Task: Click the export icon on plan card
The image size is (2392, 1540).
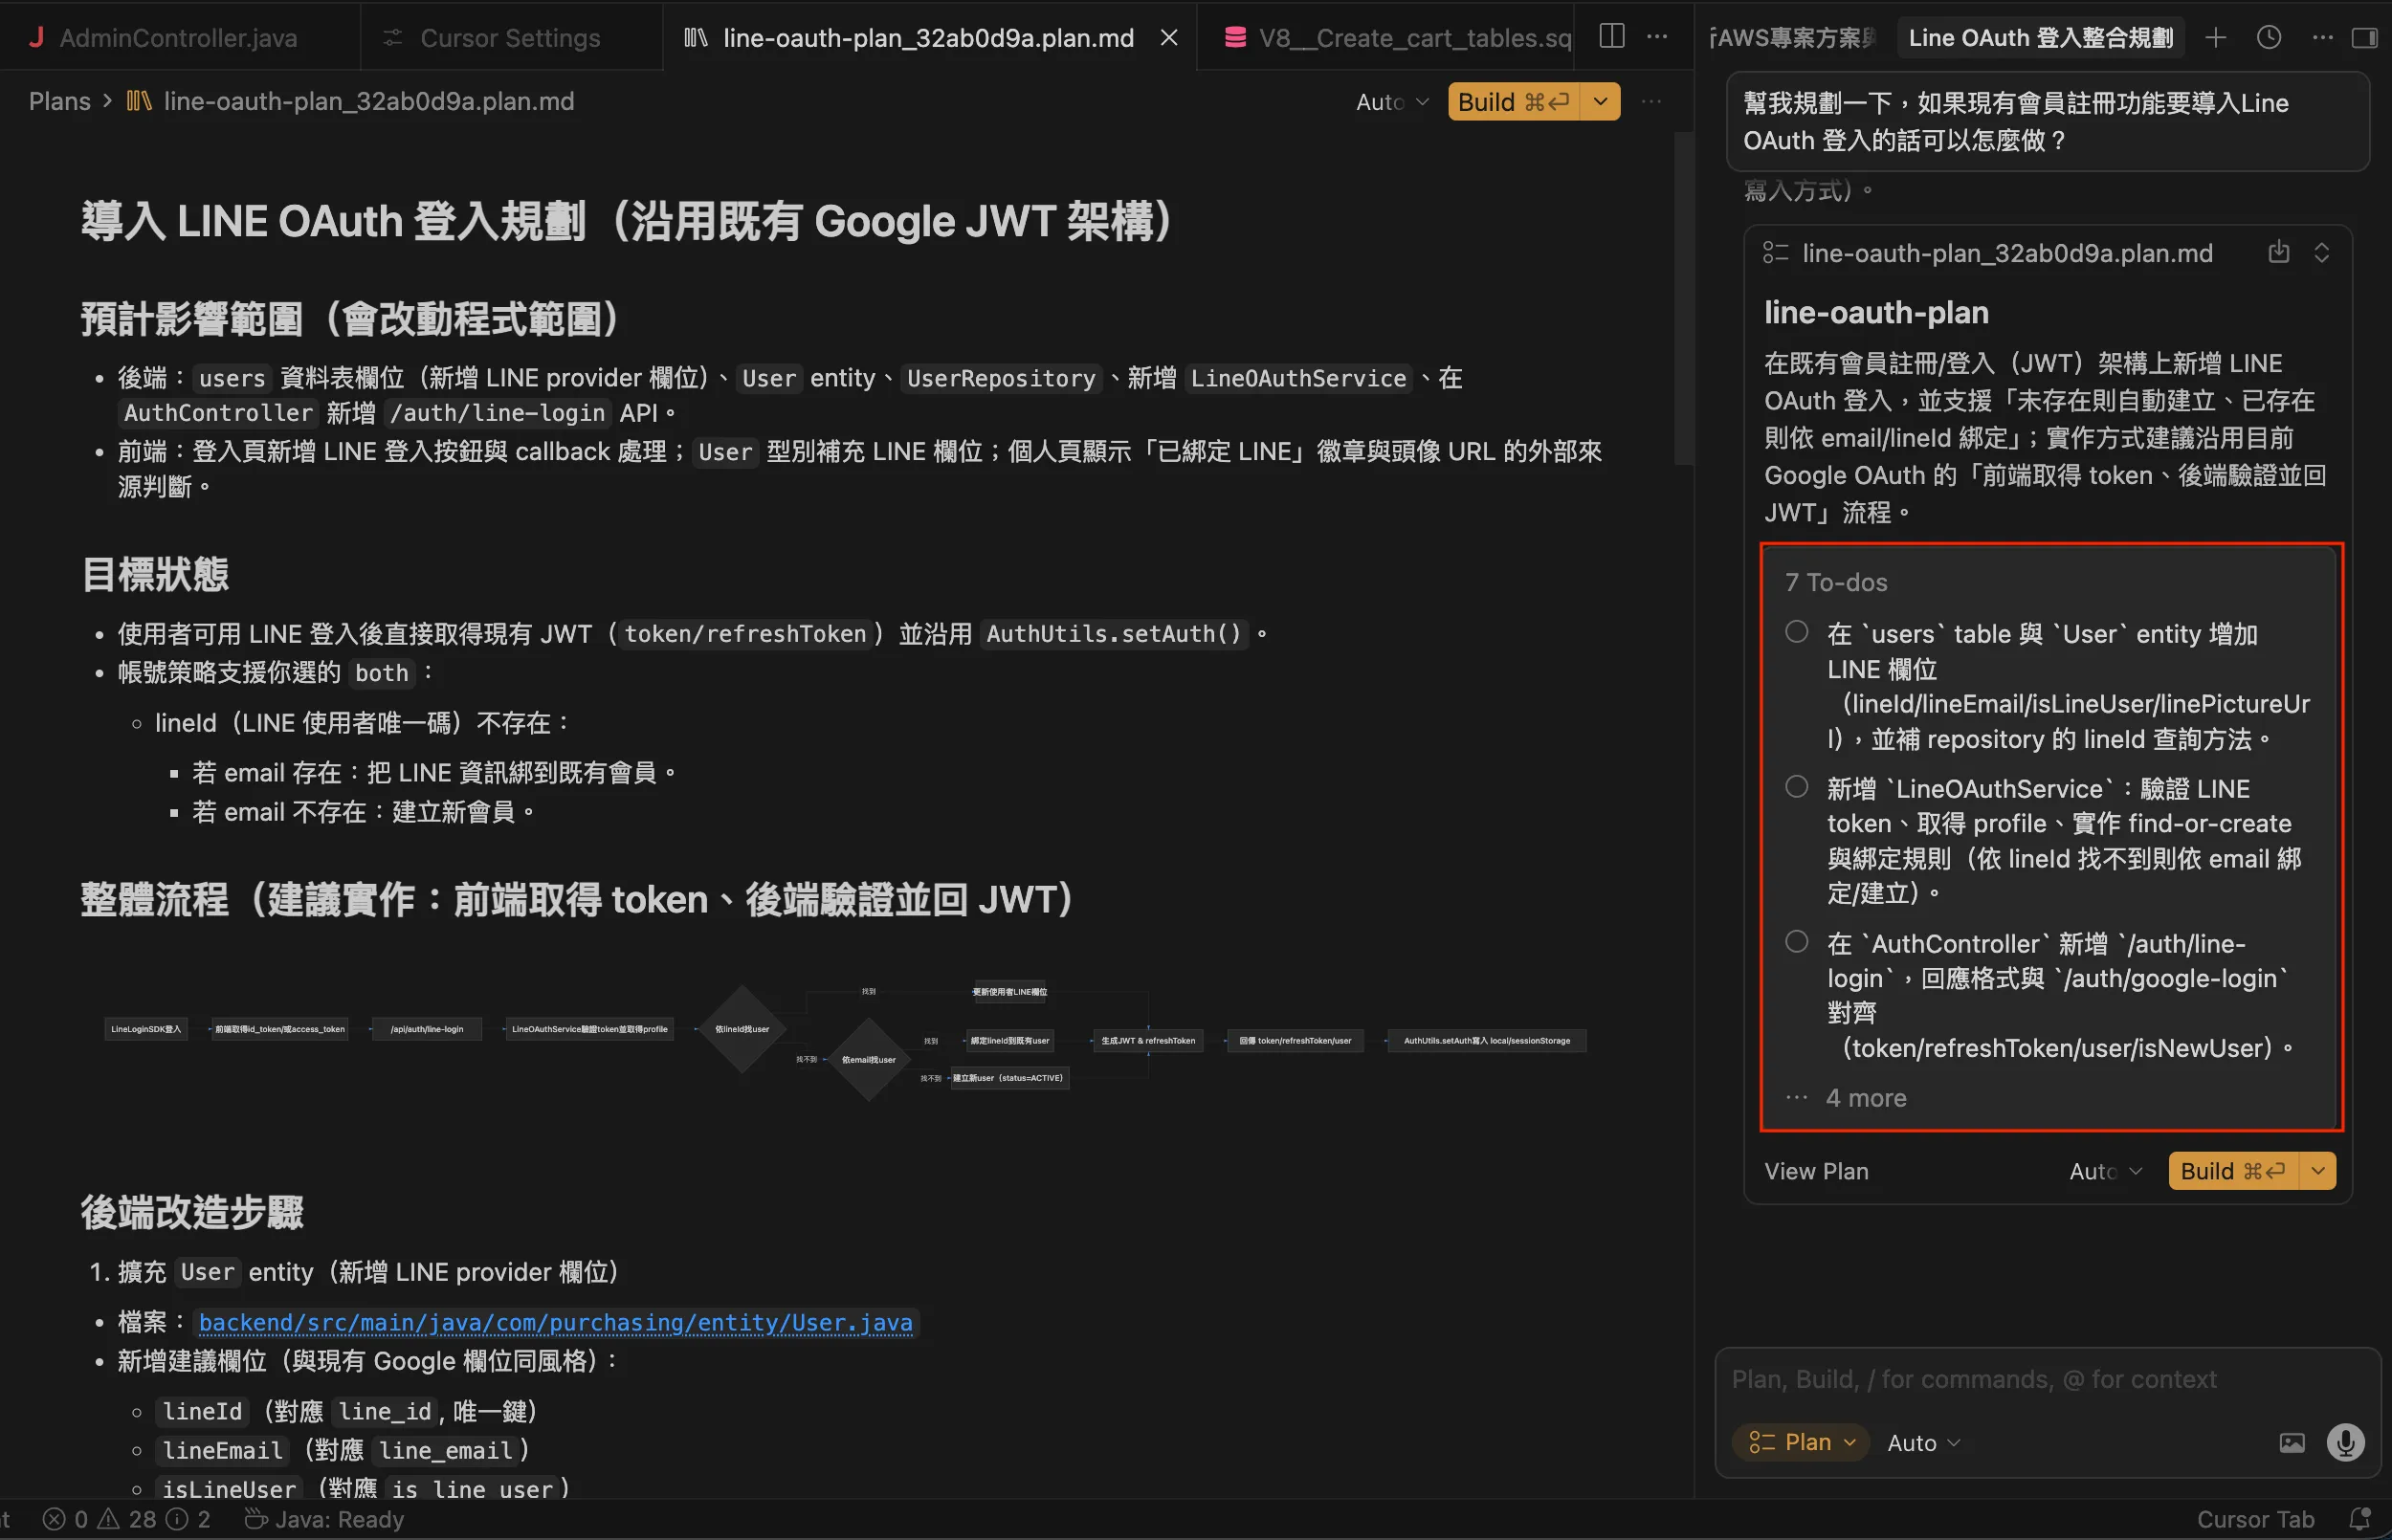Action: click(x=2278, y=252)
